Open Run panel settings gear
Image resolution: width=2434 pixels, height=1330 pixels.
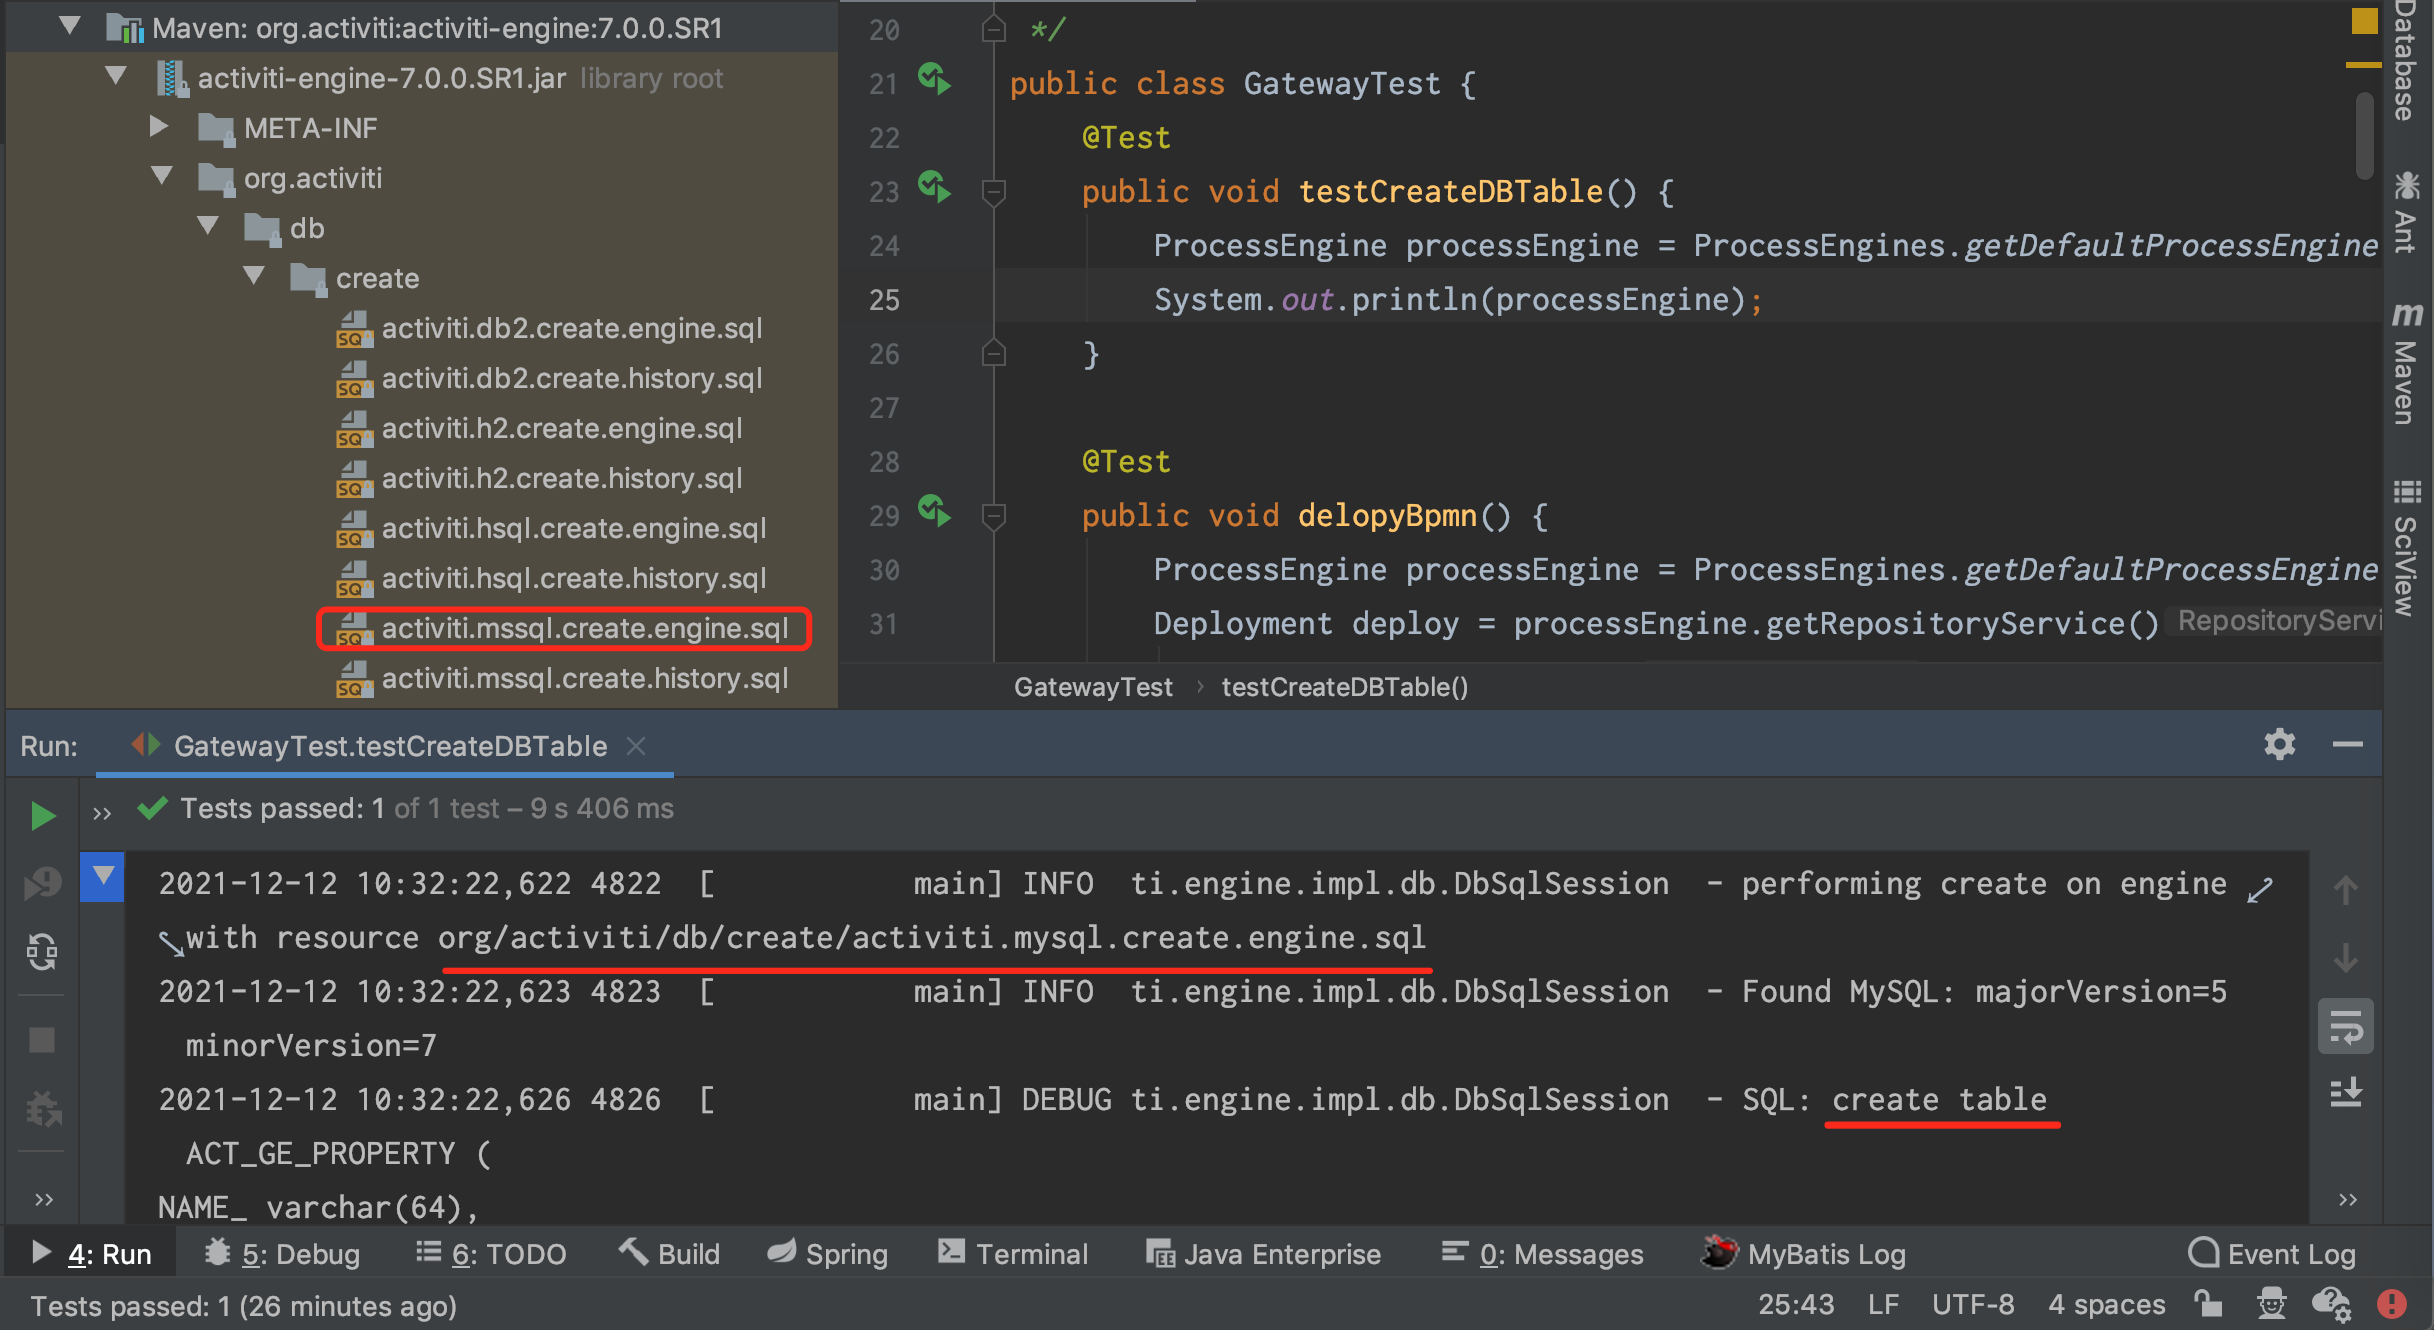tap(2279, 745)
